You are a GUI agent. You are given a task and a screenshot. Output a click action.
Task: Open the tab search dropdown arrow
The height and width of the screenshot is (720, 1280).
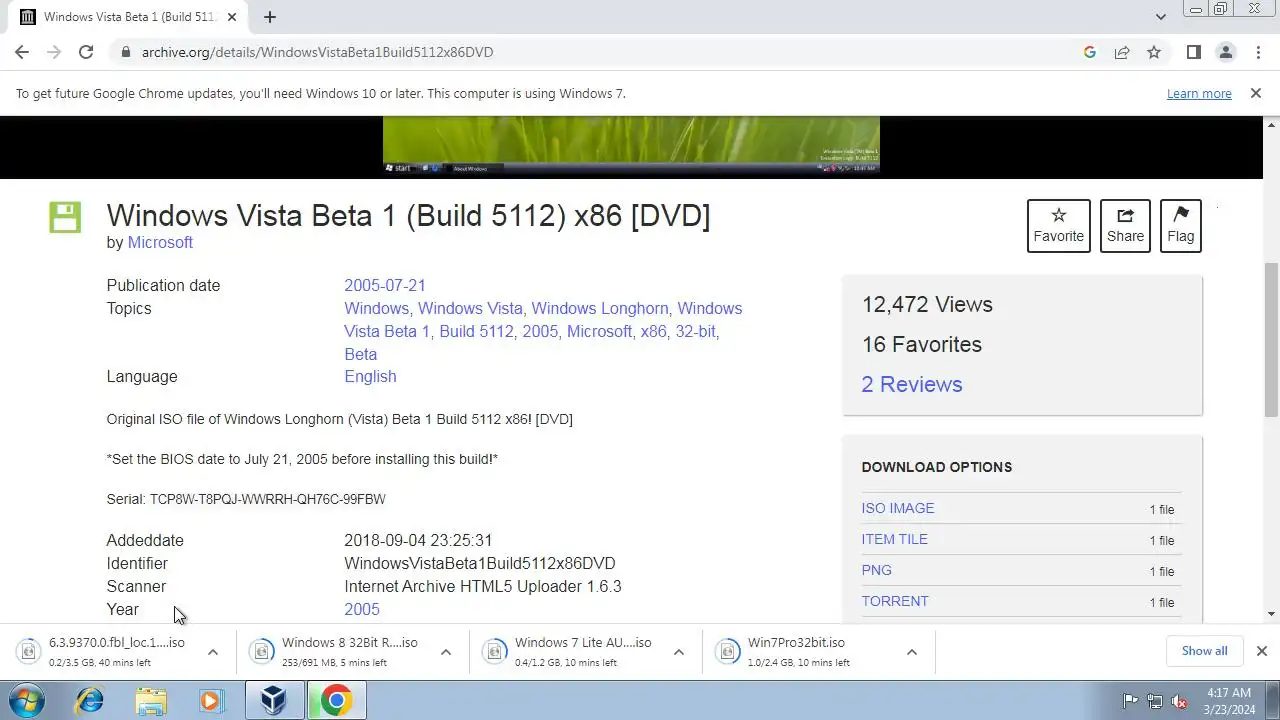(x=1160, y=17)
